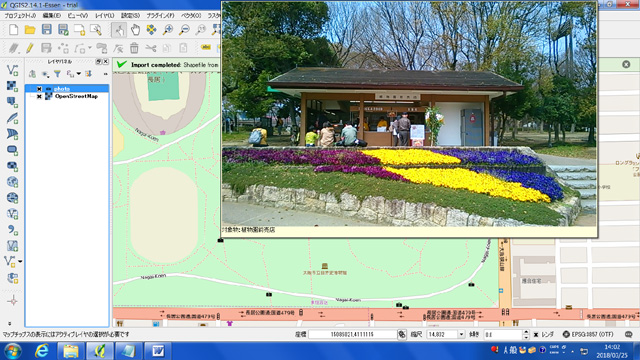Open the Plugins menu
Viewport: 640px width, 360px height.
click(x=160, y=16)
